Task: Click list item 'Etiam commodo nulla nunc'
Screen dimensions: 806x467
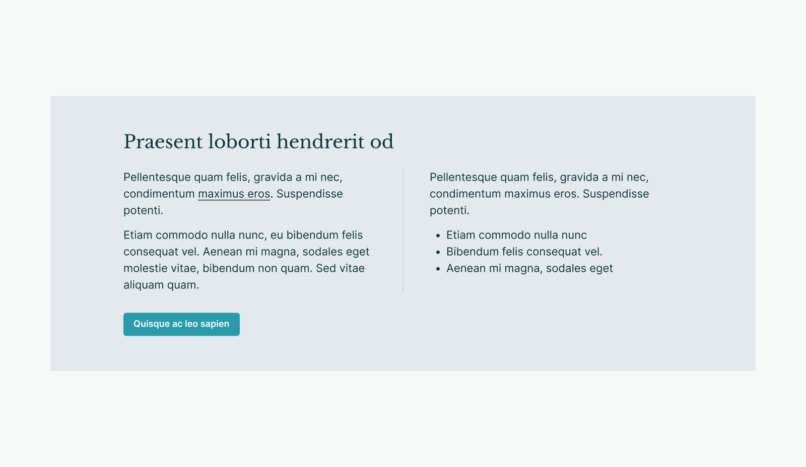Action: 516,235
